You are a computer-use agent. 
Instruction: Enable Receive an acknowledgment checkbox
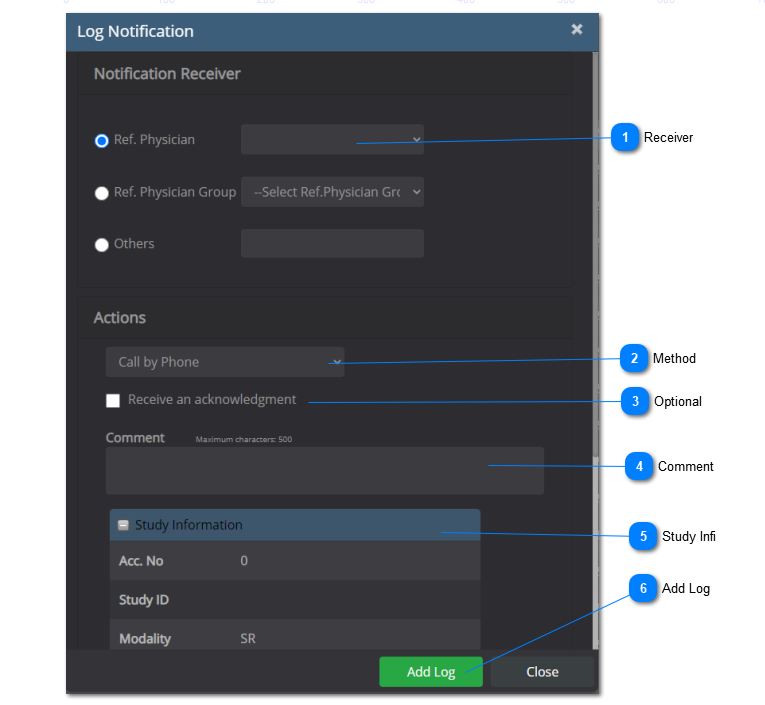(x=114, y=400)
